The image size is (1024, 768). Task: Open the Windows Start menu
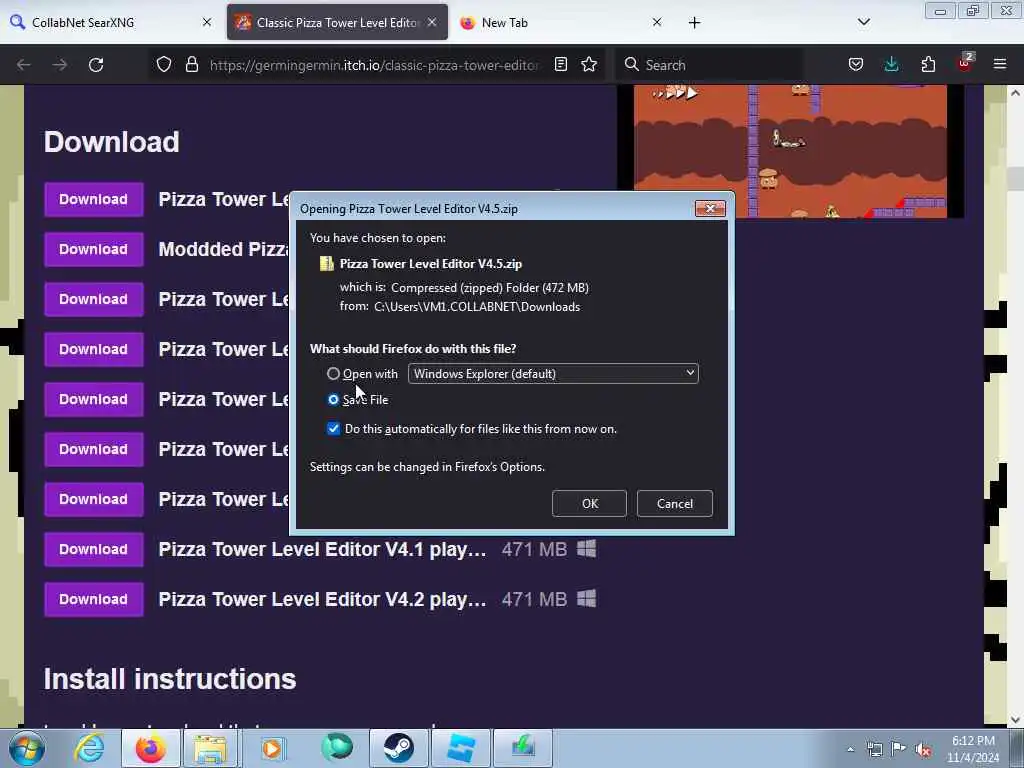coord(27,748)
